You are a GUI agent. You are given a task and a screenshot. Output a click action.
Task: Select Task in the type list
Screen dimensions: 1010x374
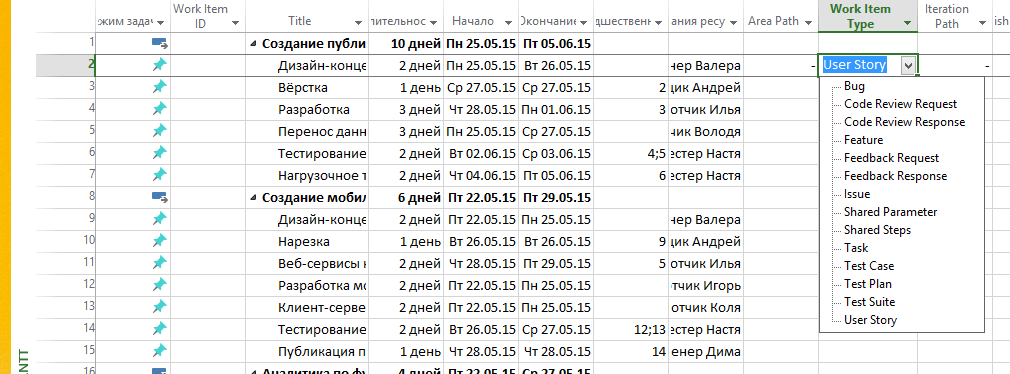pos(856,248)
